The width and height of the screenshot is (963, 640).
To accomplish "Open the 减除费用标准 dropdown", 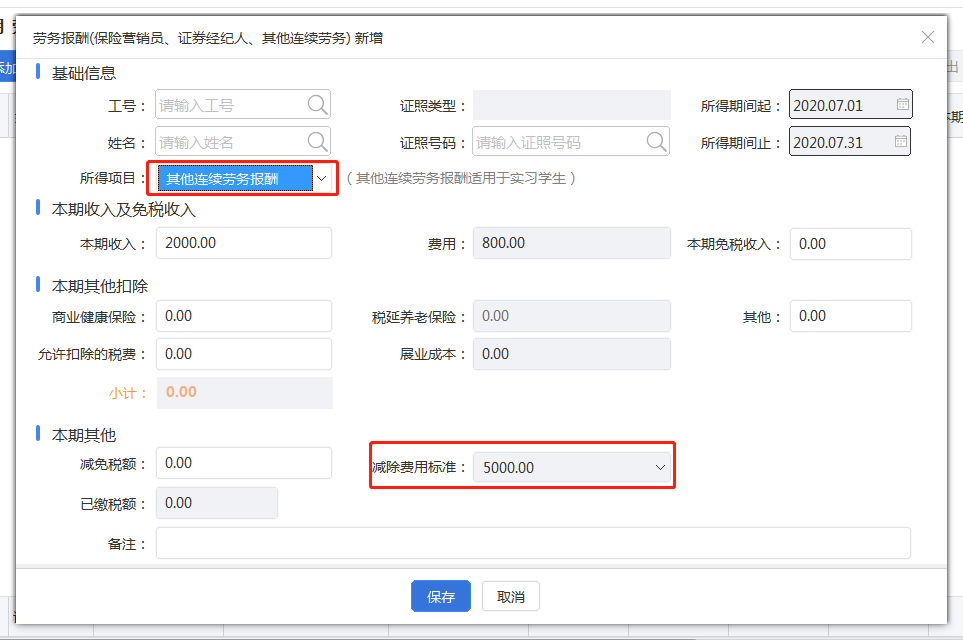I will click(572, 467).
